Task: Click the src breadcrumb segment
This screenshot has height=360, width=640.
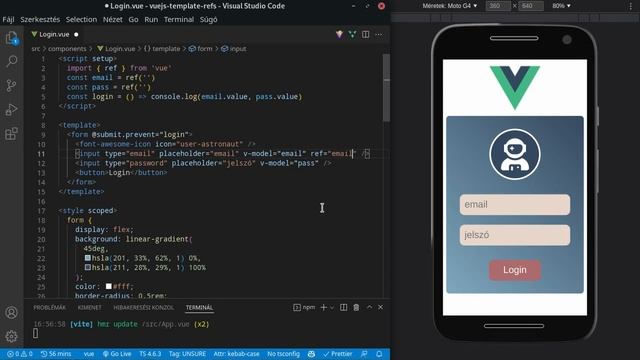Action: pos(36,49)
